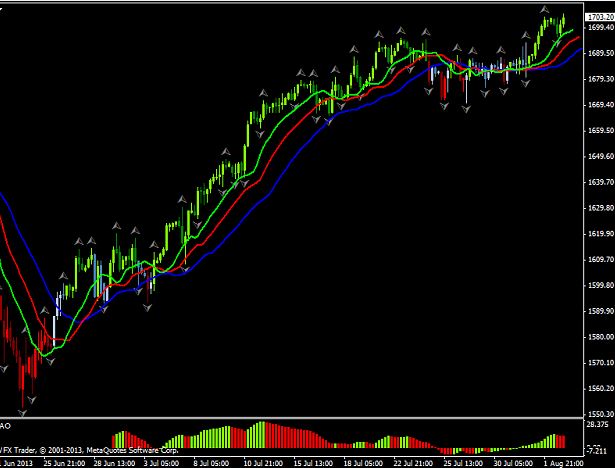Image resolution: width=615 pixels, height=468 pixels.
Task: Click the current price tag 1703.20
Action: coord(600,17)
